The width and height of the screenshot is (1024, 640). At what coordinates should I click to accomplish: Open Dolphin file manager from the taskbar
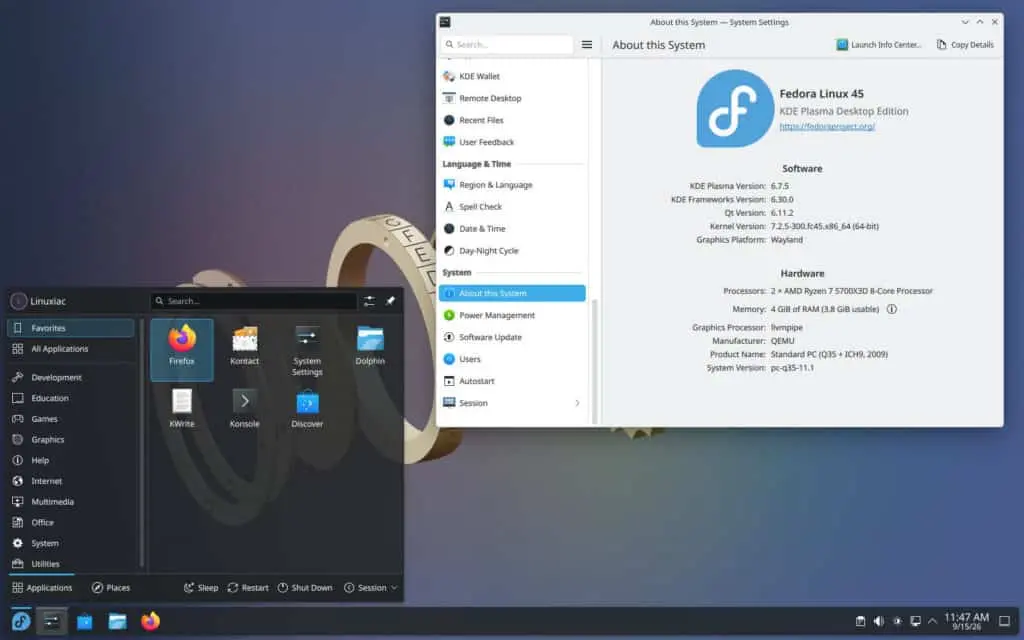coord(118,621)
